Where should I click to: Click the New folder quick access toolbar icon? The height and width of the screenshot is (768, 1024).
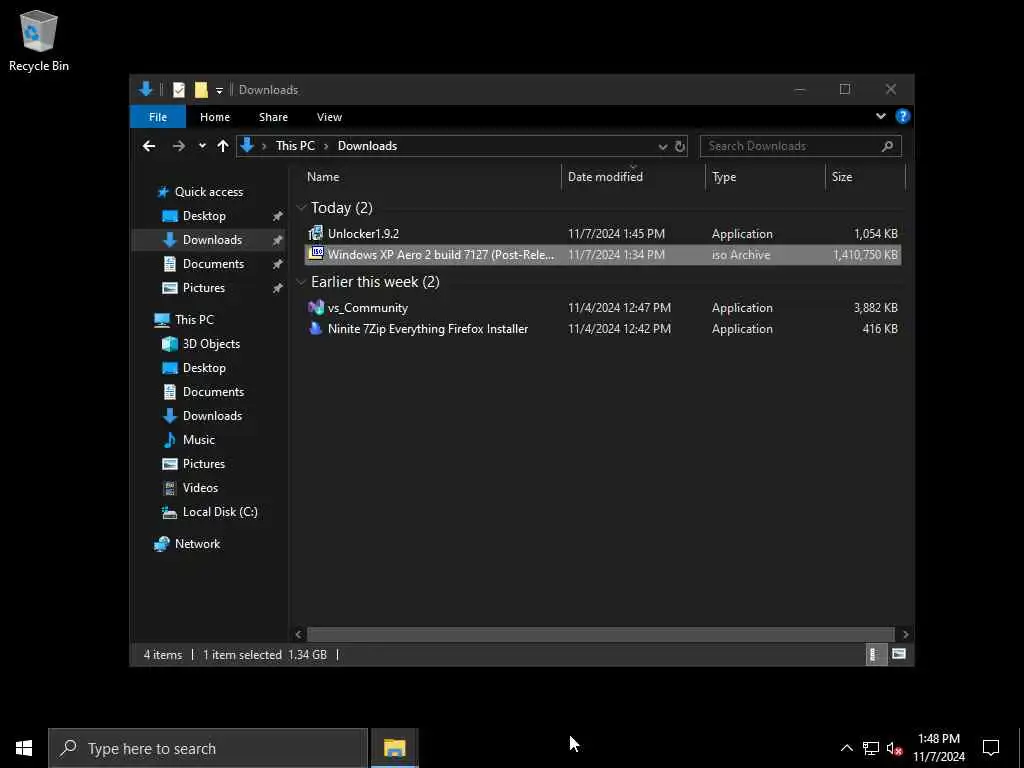pyautogui.click(x=201, y=89)
